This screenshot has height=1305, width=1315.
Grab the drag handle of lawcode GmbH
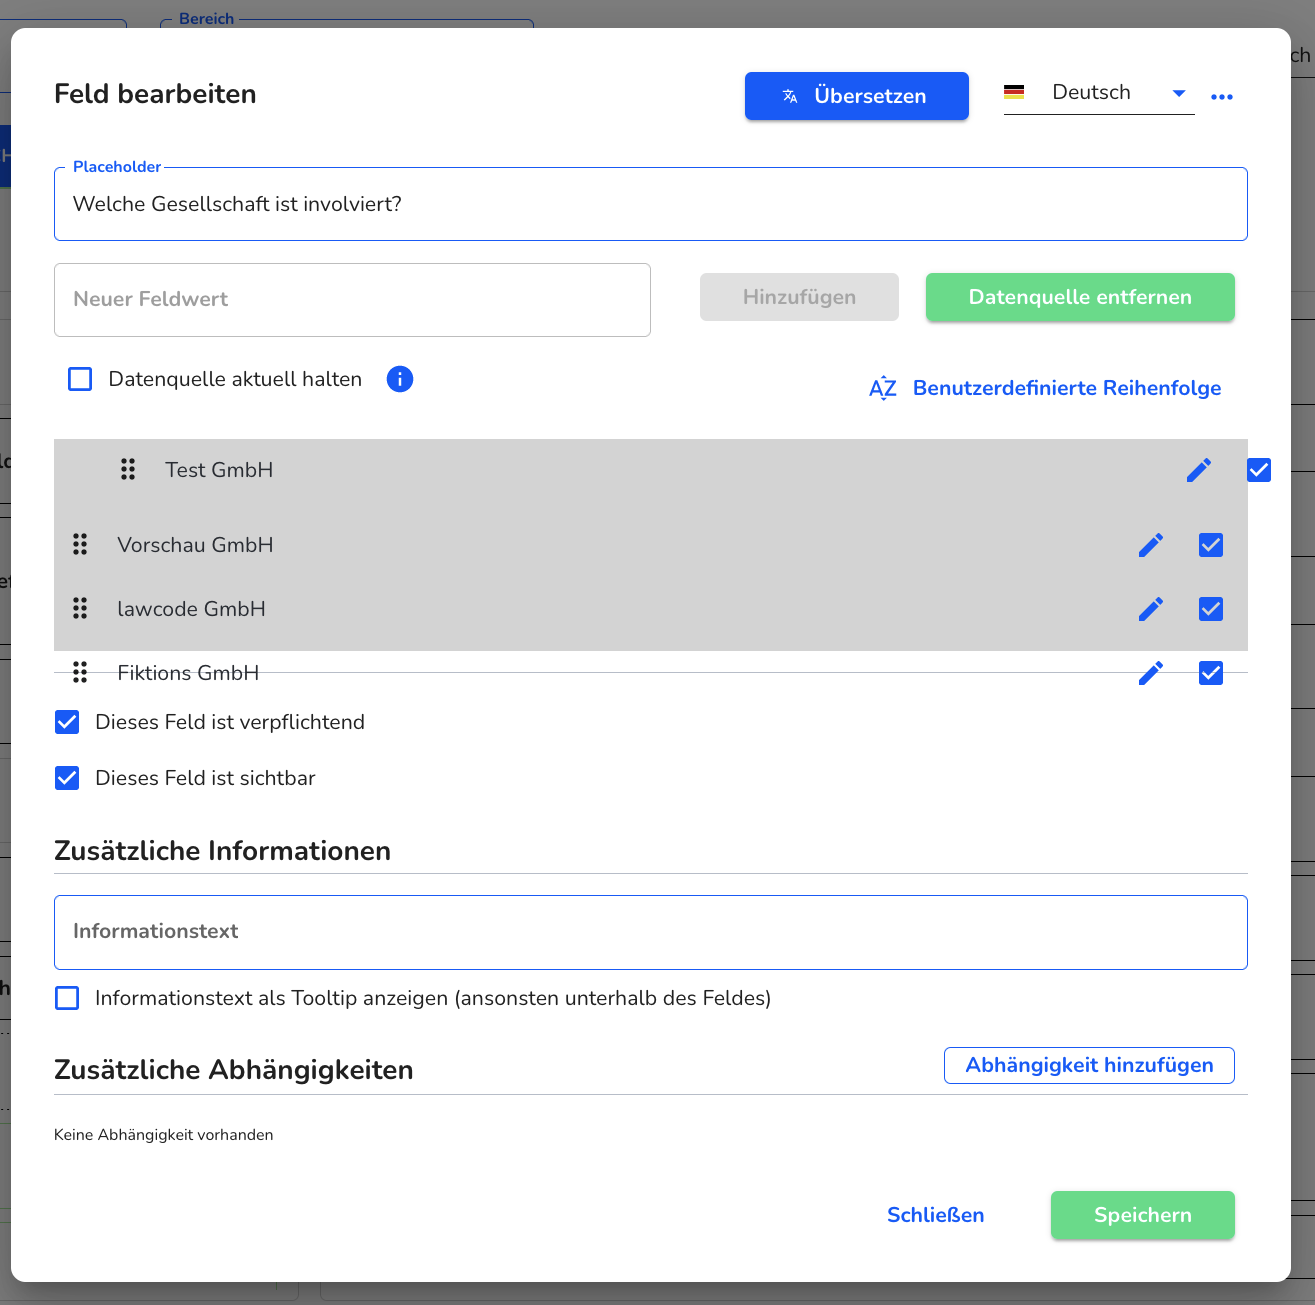pyautogui.click(x=80, y=608)
